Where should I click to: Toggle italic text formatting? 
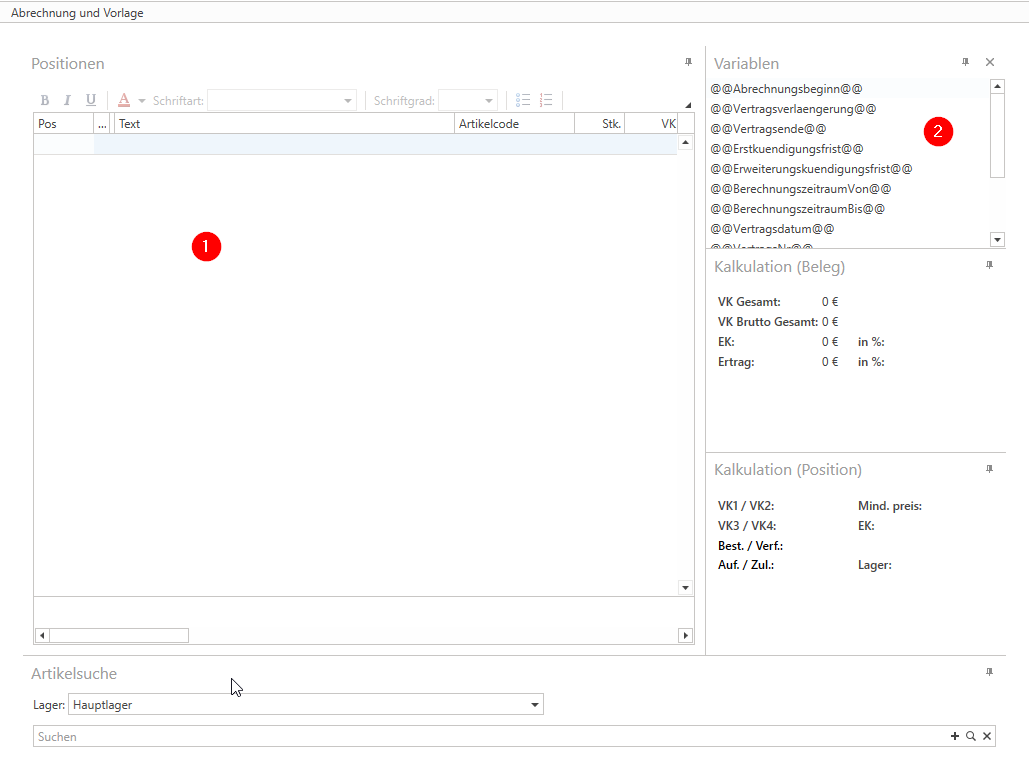pyautogui.click(x=67, y=100)
